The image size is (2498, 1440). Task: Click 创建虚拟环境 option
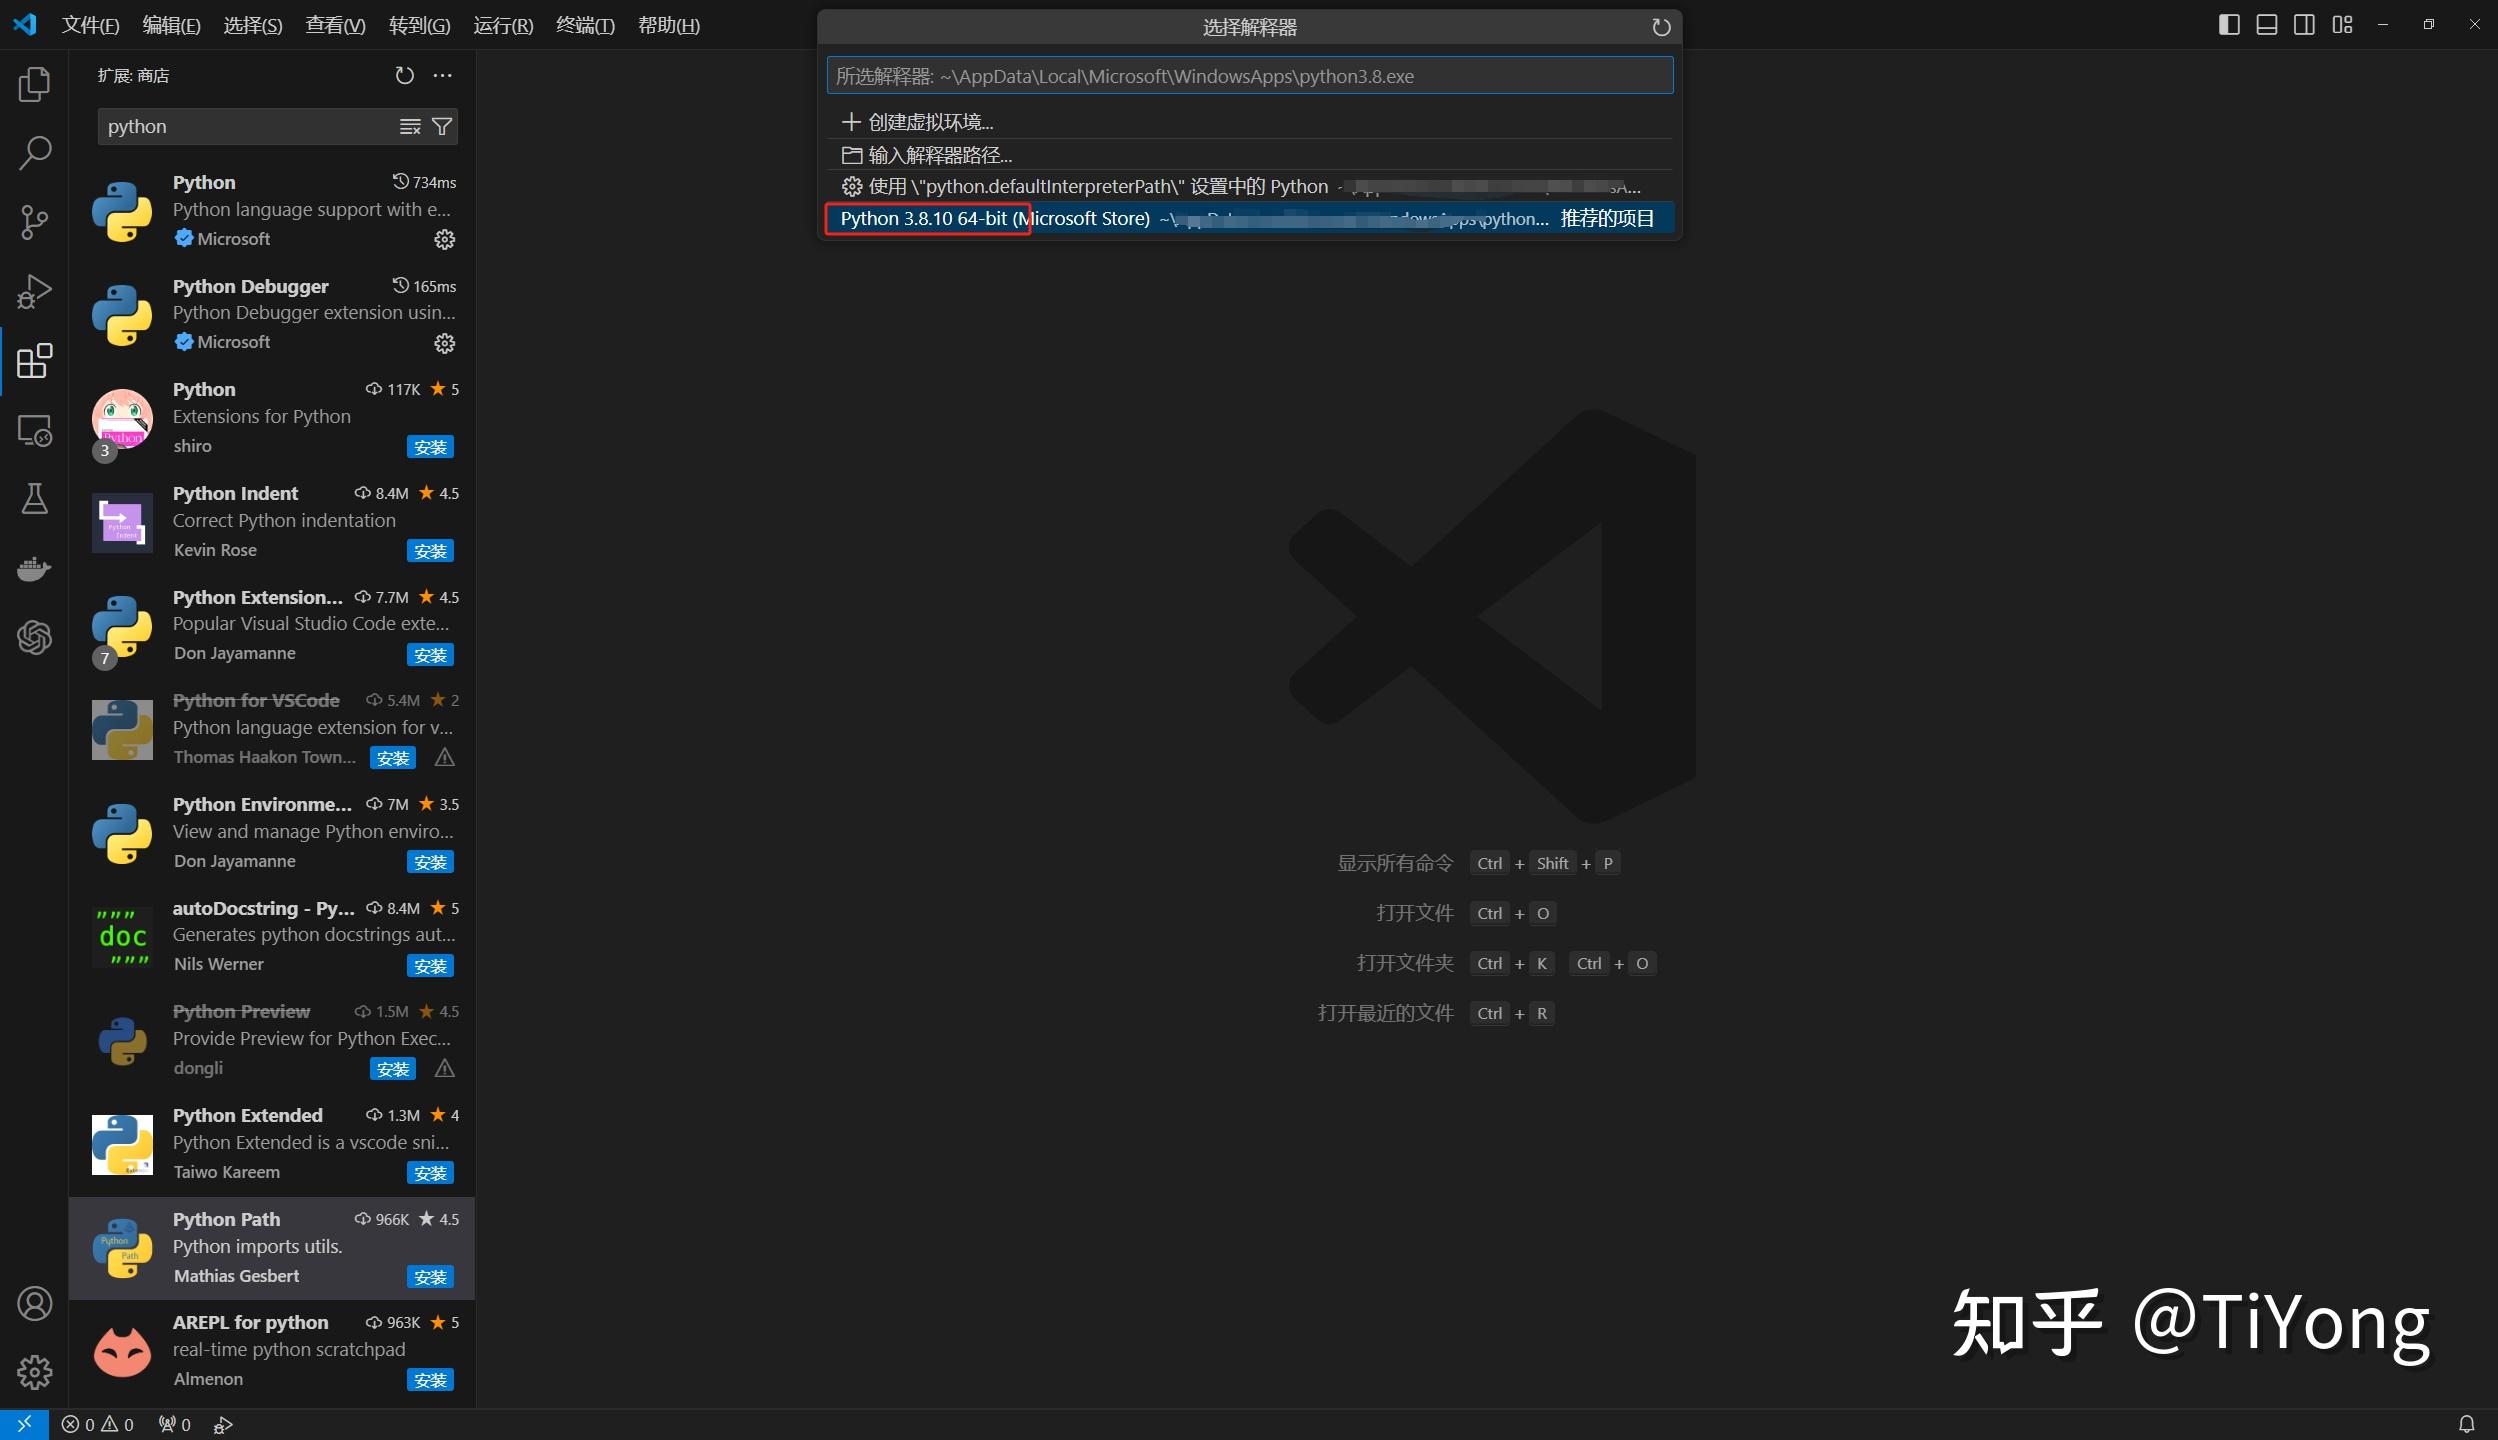(930, 122)
